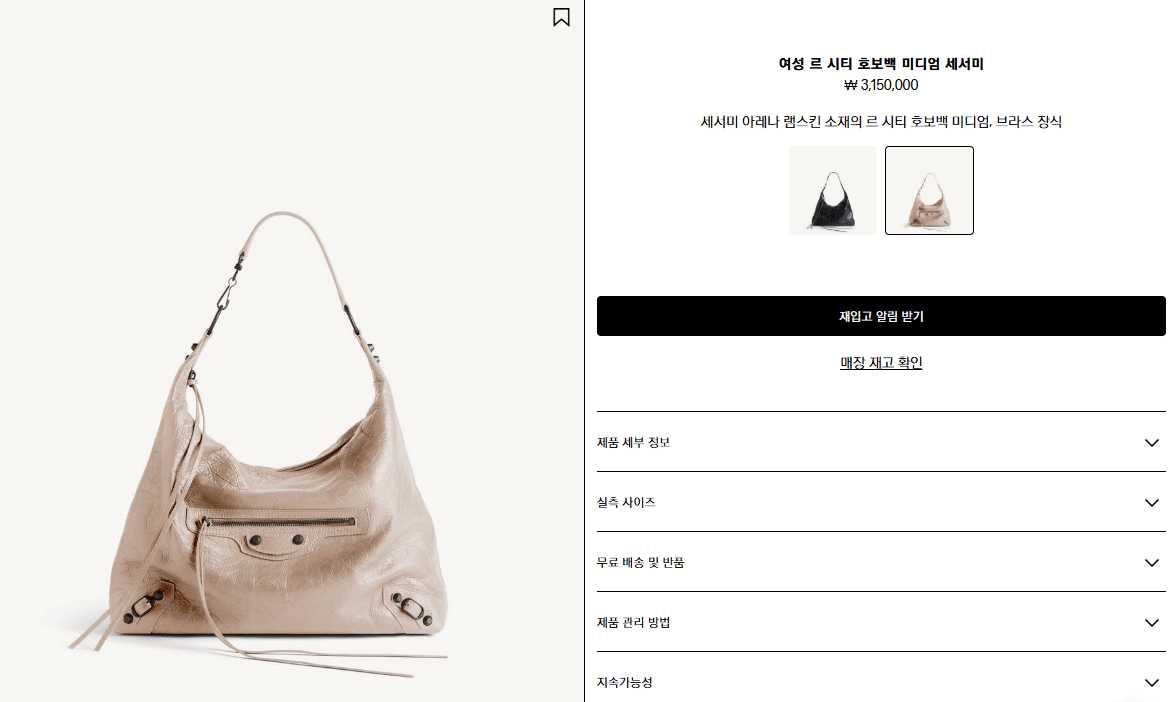Expand the 제품 세부 정보 section
This screenshot has height=702, width=1175.
pos(881,442)
